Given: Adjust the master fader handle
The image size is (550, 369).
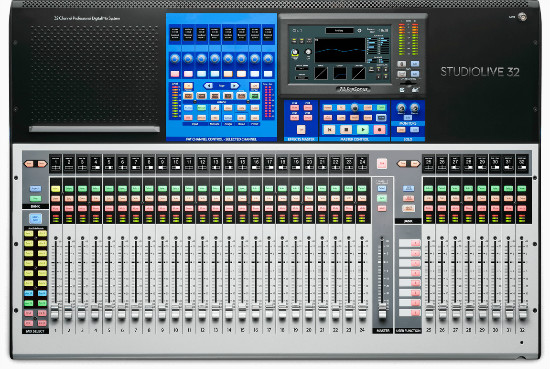Looking at the screenshot, I should (x=382, y=311).
